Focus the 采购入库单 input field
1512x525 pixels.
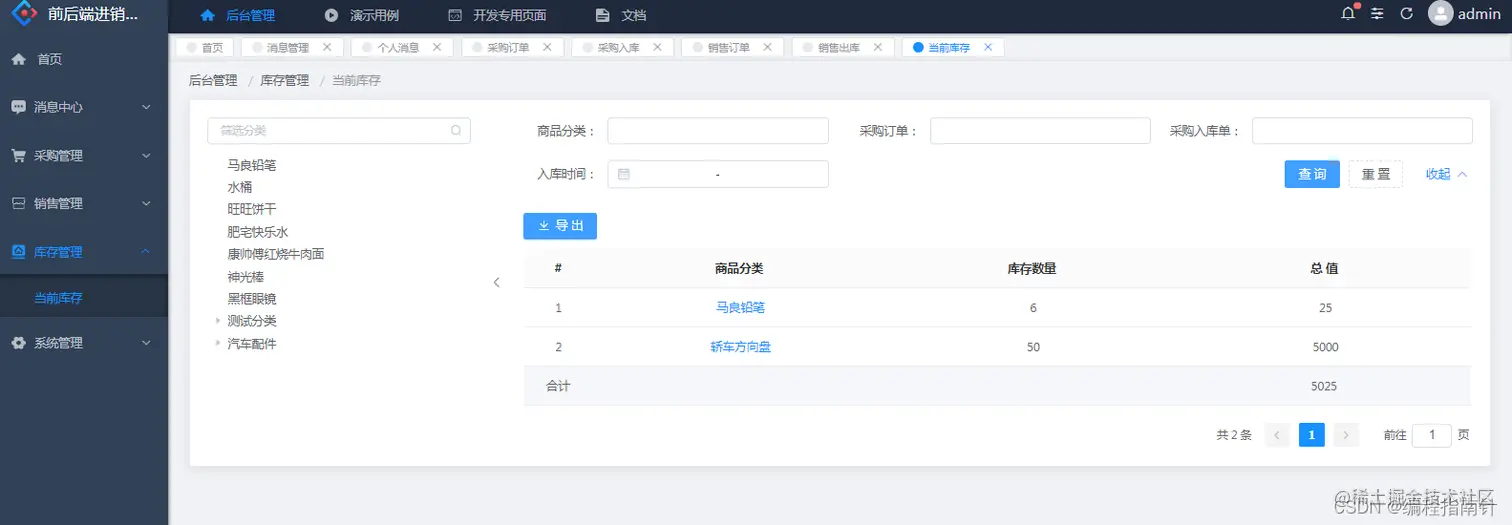(x=1362, y=131)
